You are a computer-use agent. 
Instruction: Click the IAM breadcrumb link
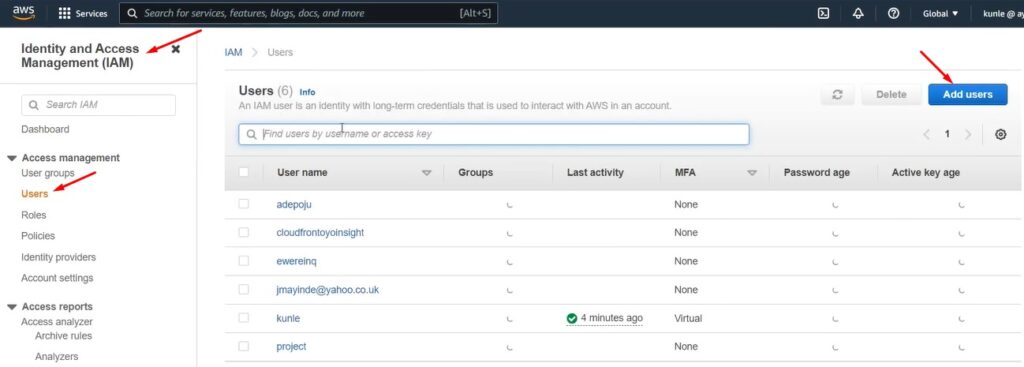tap(233, 52)
